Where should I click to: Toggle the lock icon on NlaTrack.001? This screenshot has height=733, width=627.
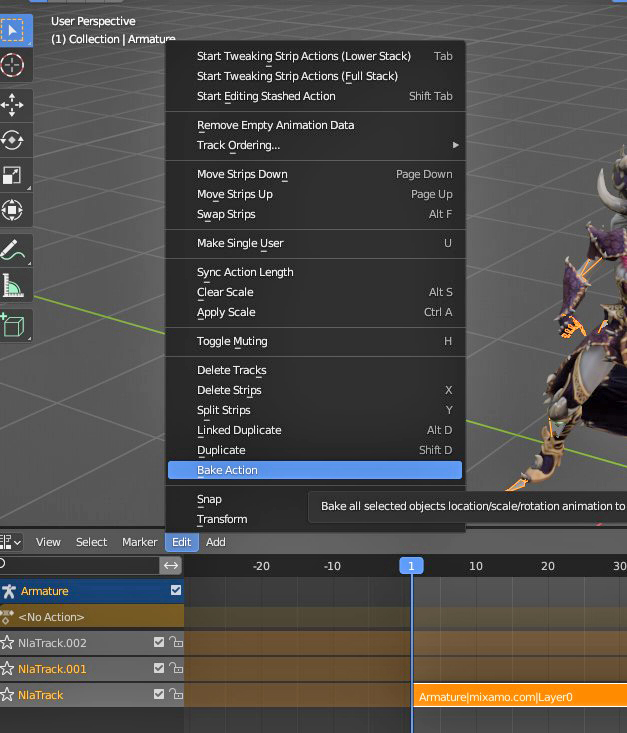tap(176, 668)
